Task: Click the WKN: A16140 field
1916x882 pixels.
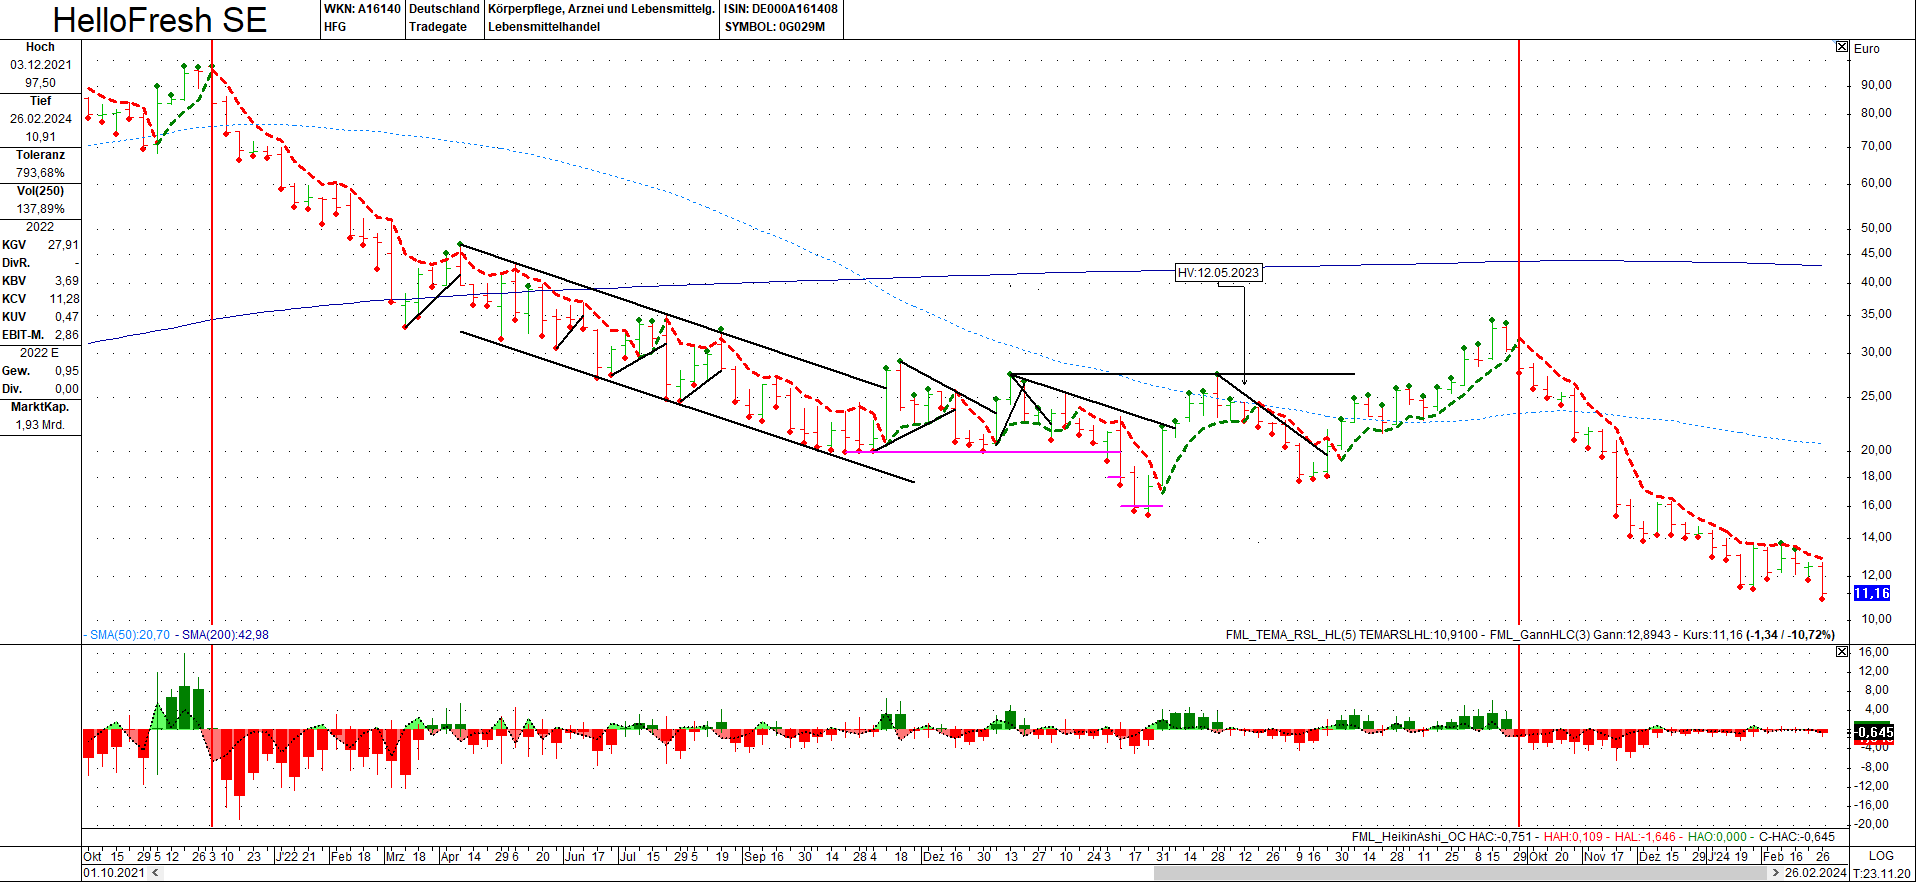Action: (x=362, y=9)
